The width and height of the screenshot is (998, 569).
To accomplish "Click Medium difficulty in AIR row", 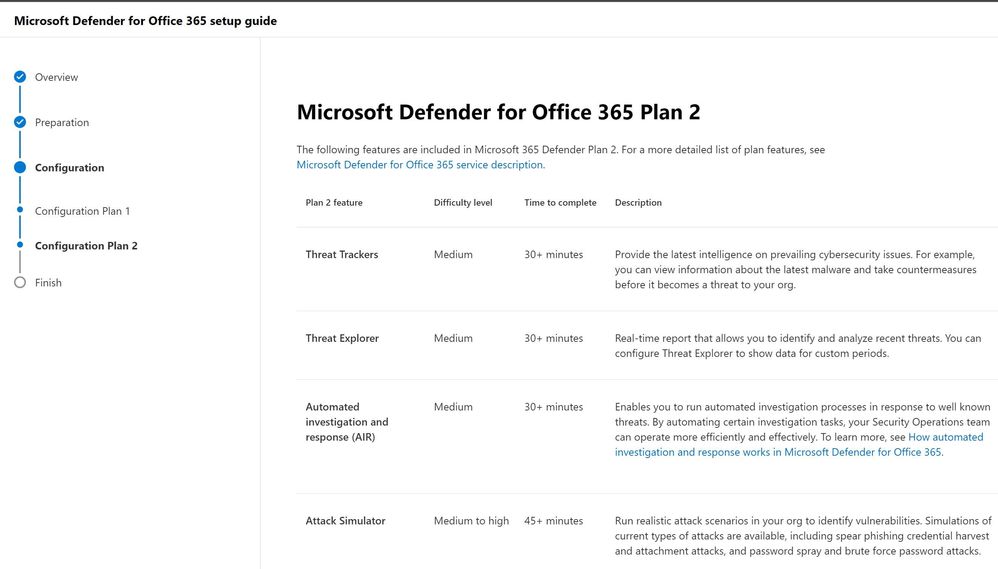I will point(453,407).
